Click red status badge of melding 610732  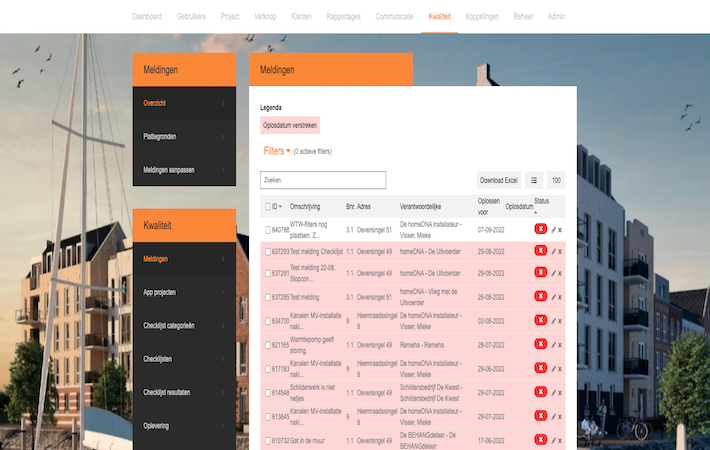pyautogui.click(x=541, y=440)
